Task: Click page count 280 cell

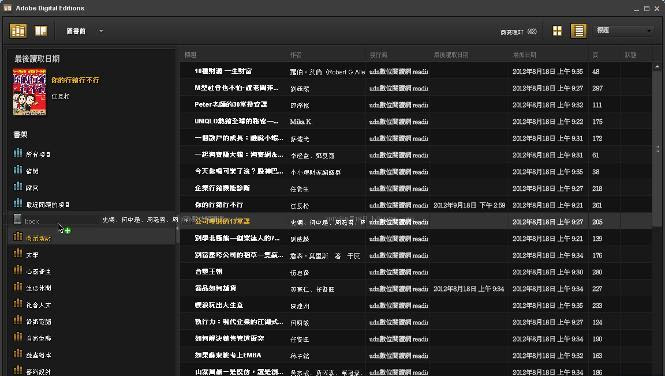Action: pyautogui.click(x=597, y=272)
